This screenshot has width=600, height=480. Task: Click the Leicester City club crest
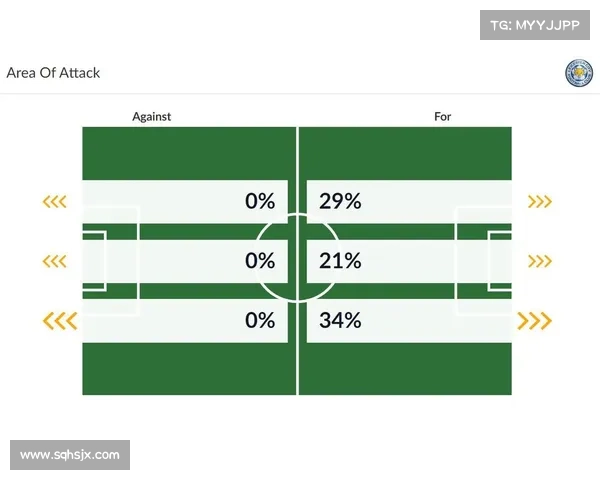578,73
